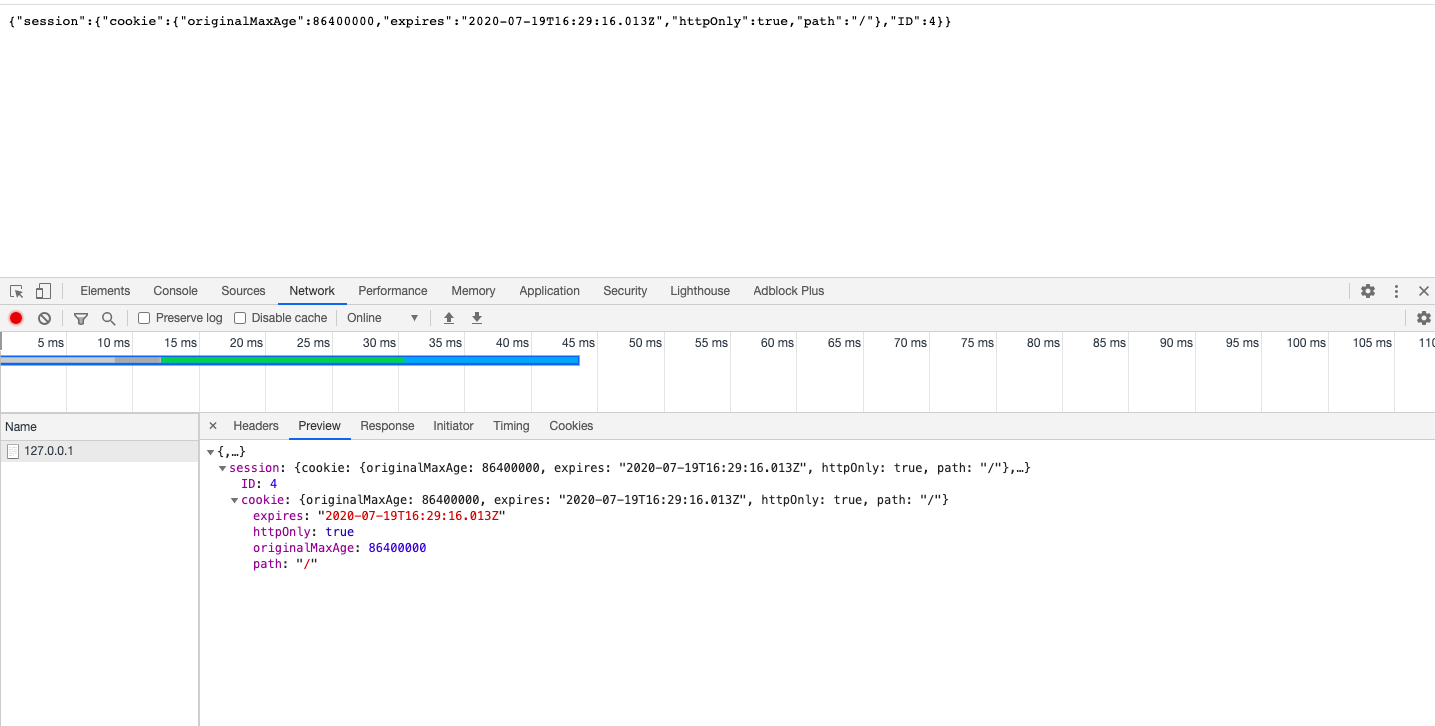
Task: Open the Performance tab
Action: point(393,291)
